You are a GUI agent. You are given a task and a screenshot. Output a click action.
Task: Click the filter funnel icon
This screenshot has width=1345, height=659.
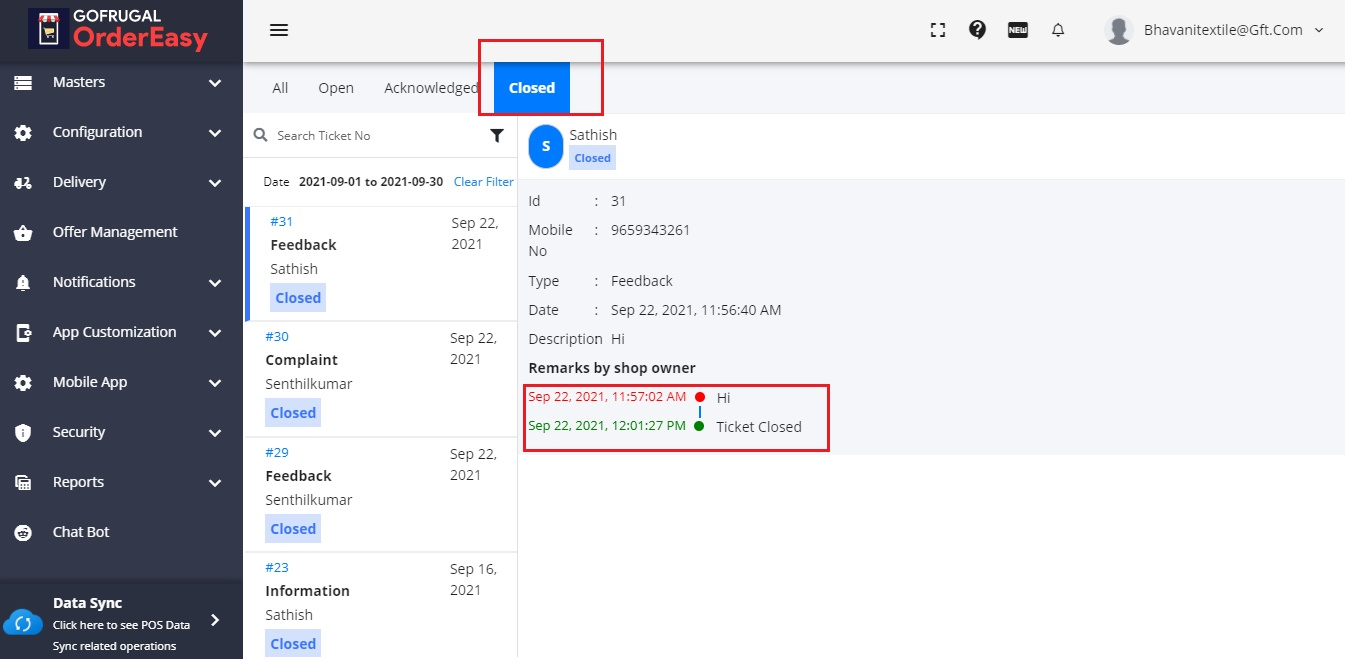pyautogui.click(x=497, y=135)
